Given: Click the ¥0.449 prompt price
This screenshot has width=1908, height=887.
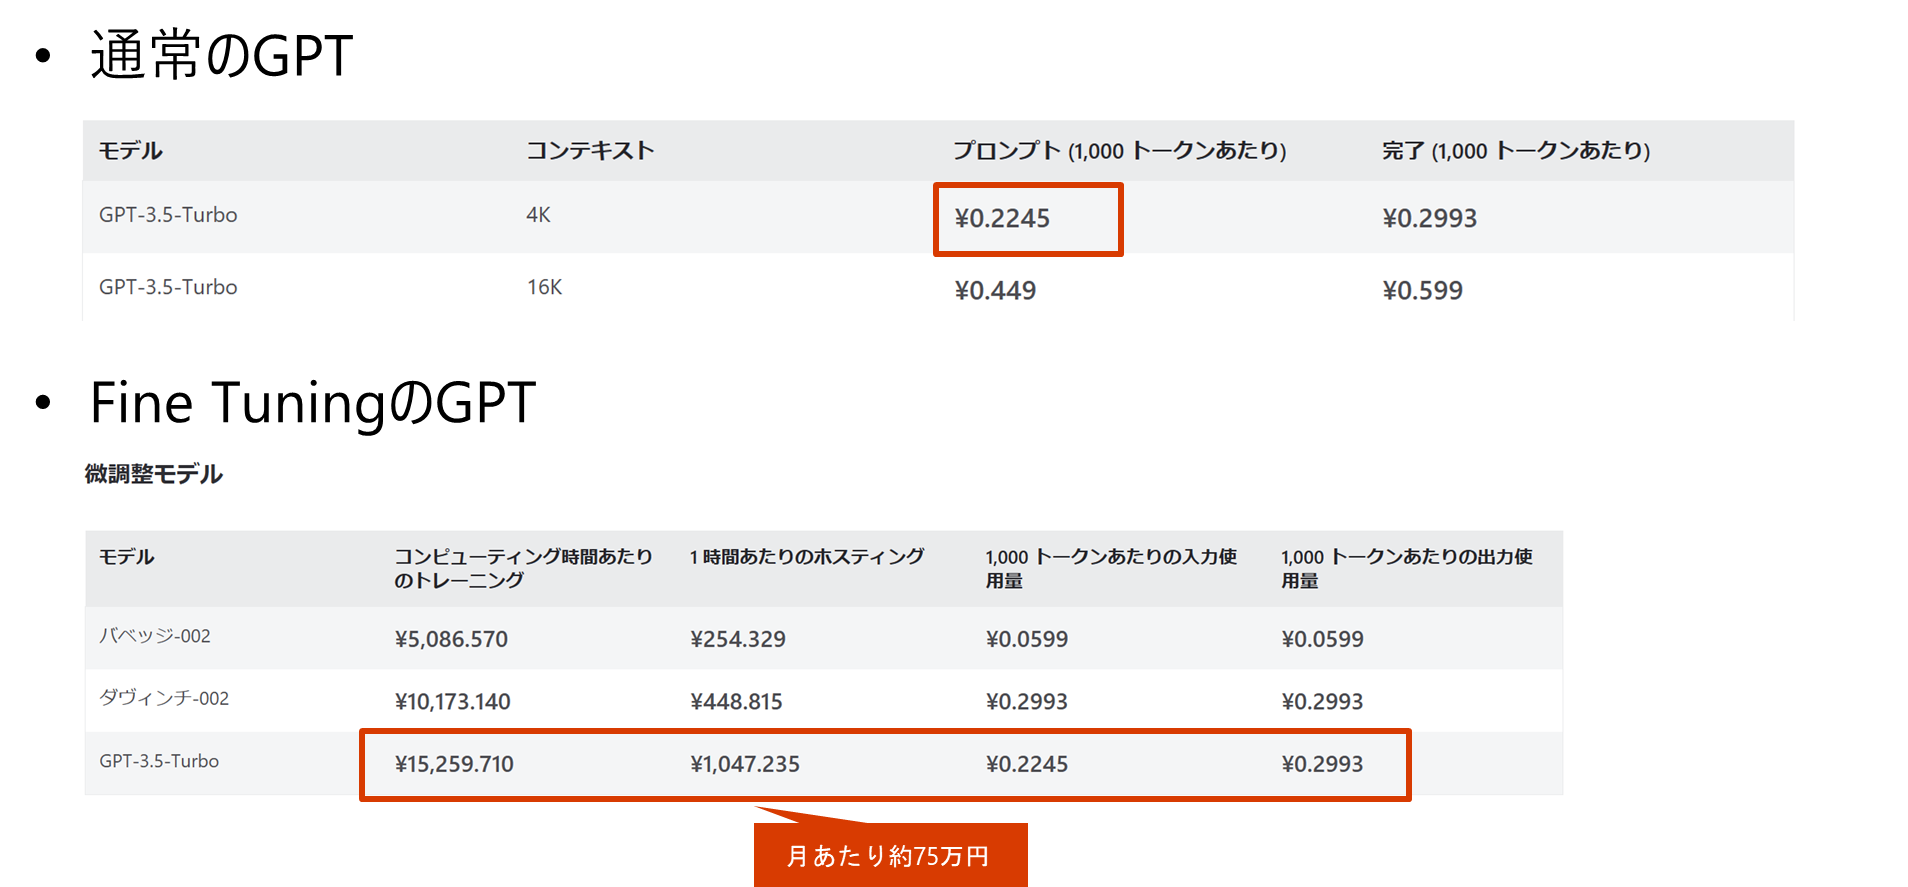Looking at the screenshot, I should [995, 290].
